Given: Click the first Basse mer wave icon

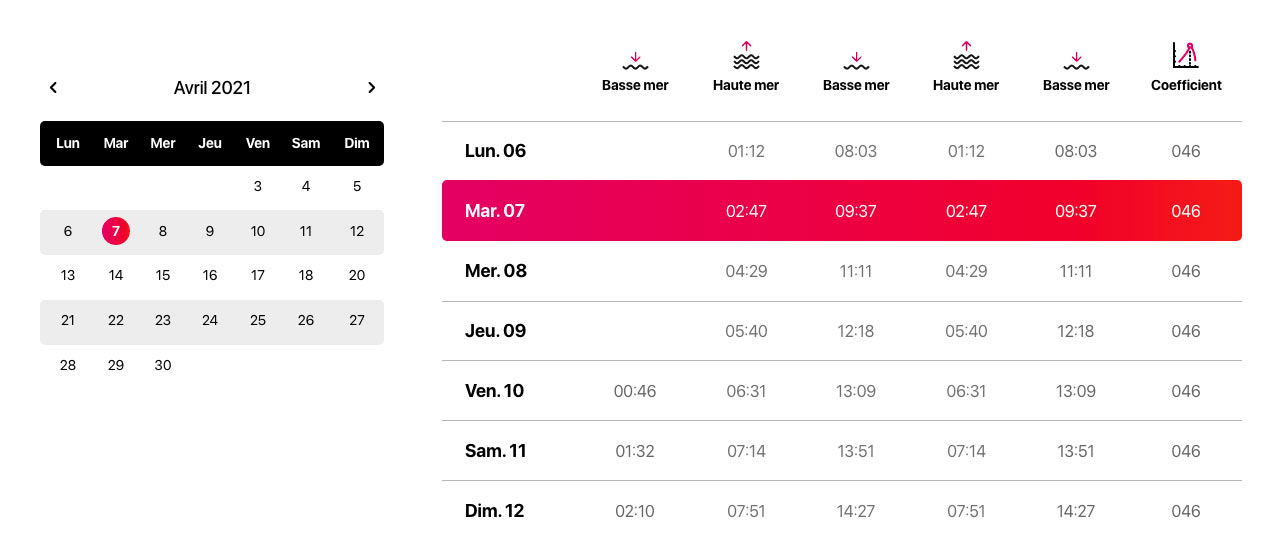Looking at the screenshot, I should coord(635,61).
